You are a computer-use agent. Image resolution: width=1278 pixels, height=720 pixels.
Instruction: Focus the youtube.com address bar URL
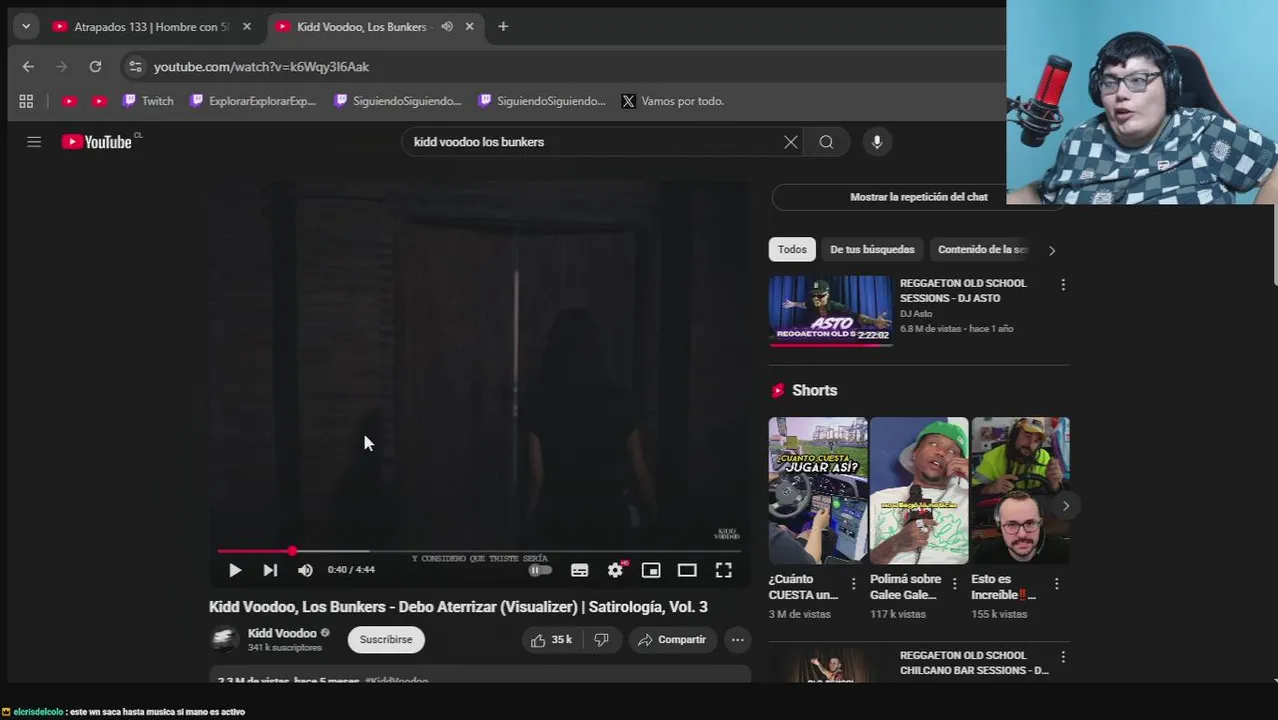[261, 67]
